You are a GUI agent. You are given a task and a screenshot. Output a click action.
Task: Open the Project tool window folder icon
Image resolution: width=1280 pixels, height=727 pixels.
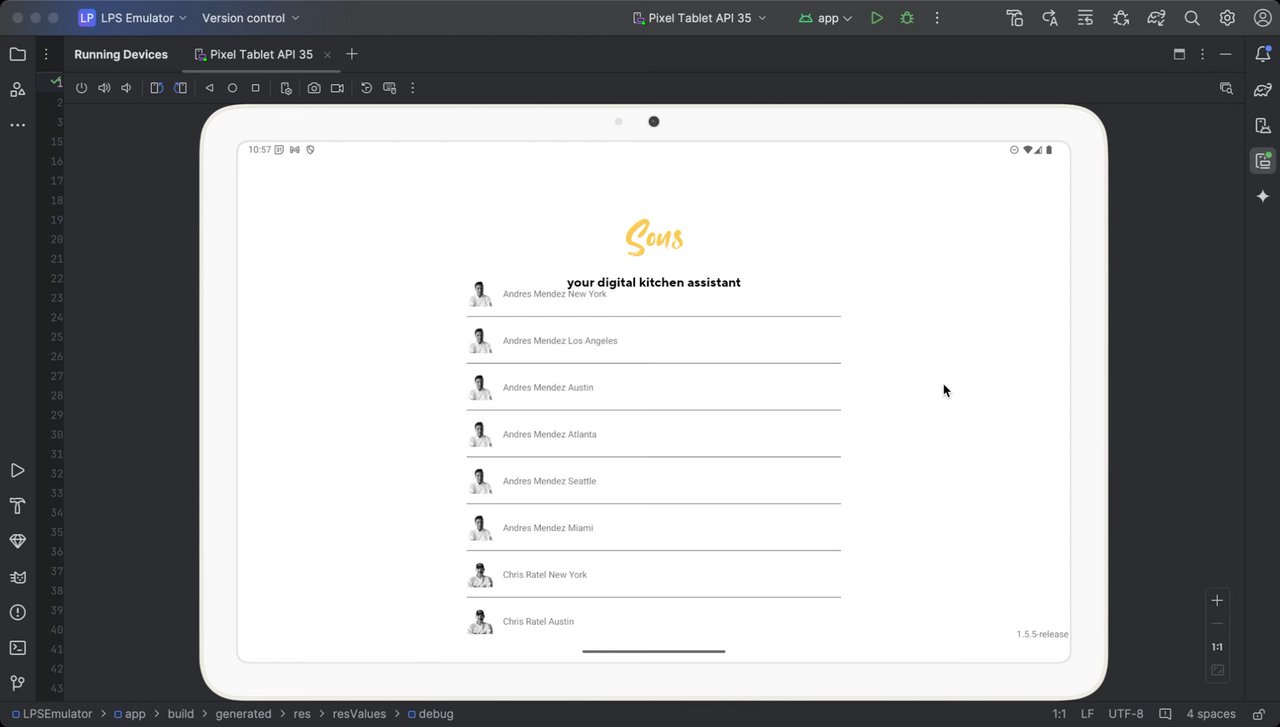click(17, 54)
